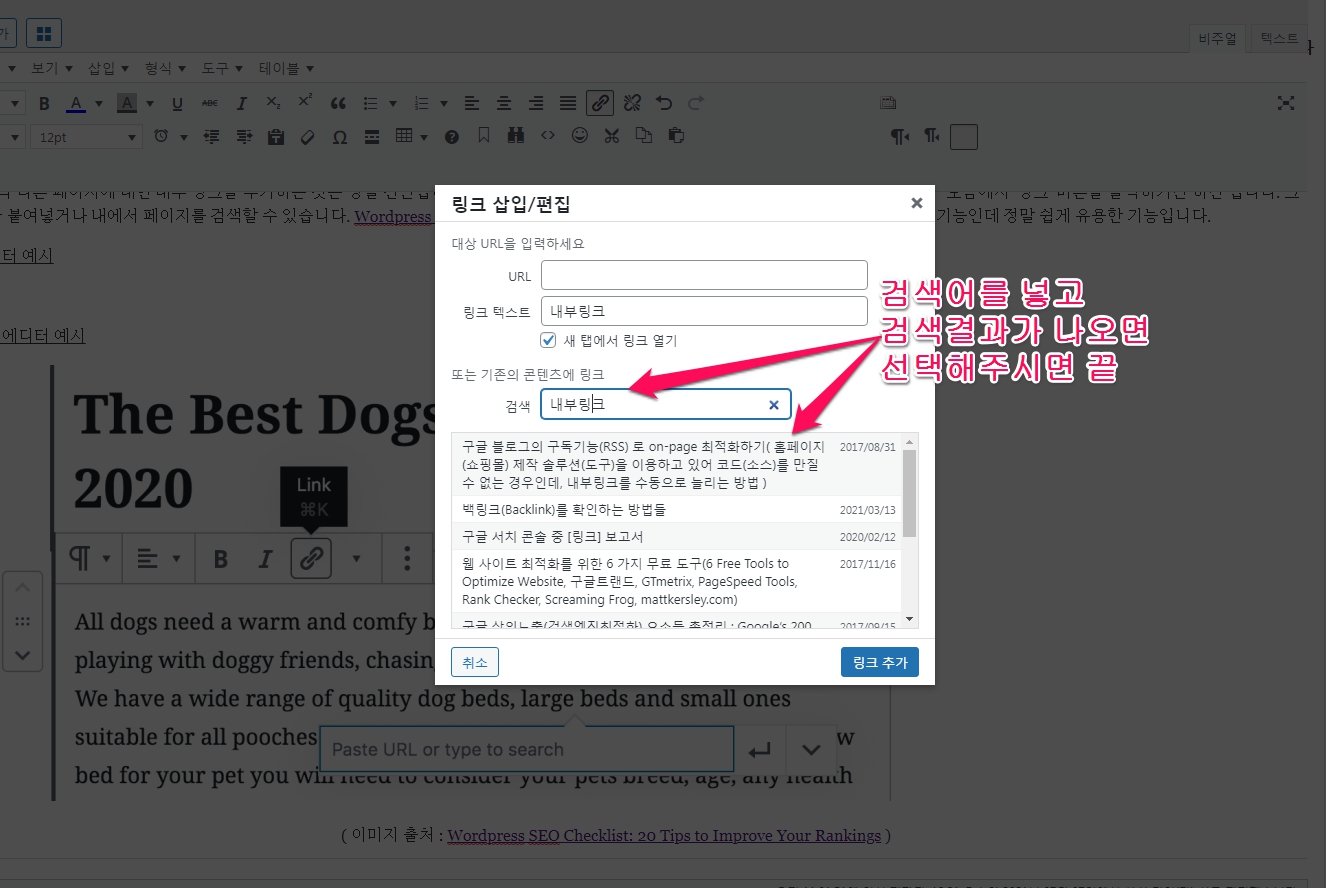The image size is (1326, 888).
Task: Insert special character with the Omega icon
Action: (x=340, y=137)
